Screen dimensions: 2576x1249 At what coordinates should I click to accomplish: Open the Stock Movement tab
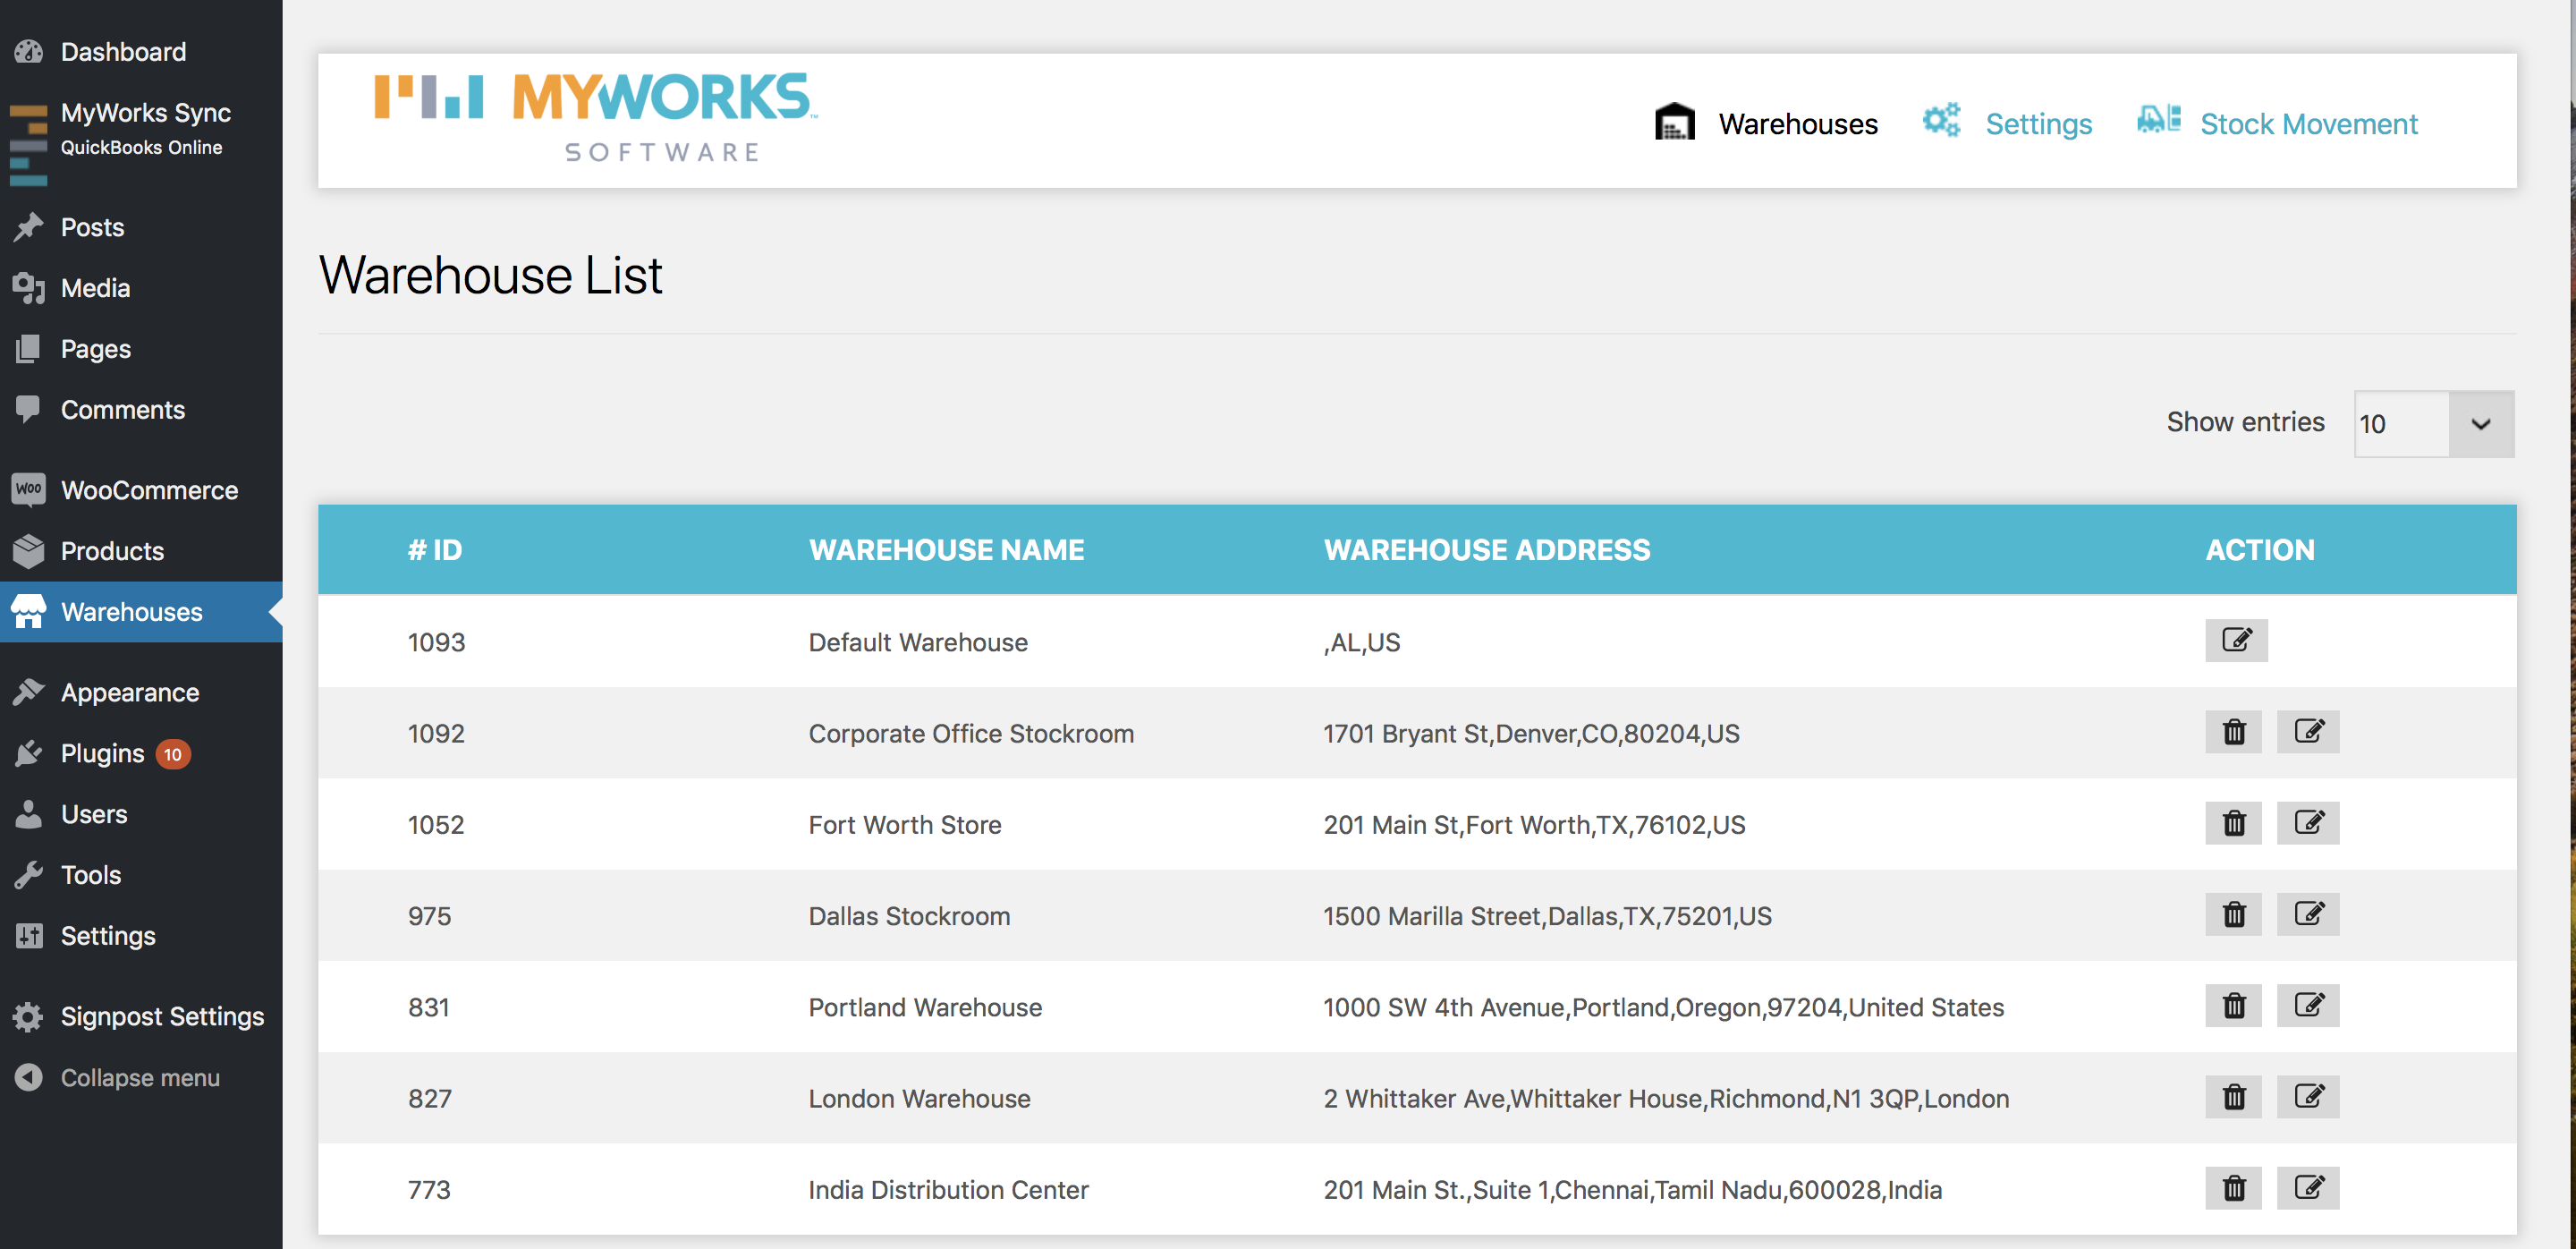coord(2307,124)
